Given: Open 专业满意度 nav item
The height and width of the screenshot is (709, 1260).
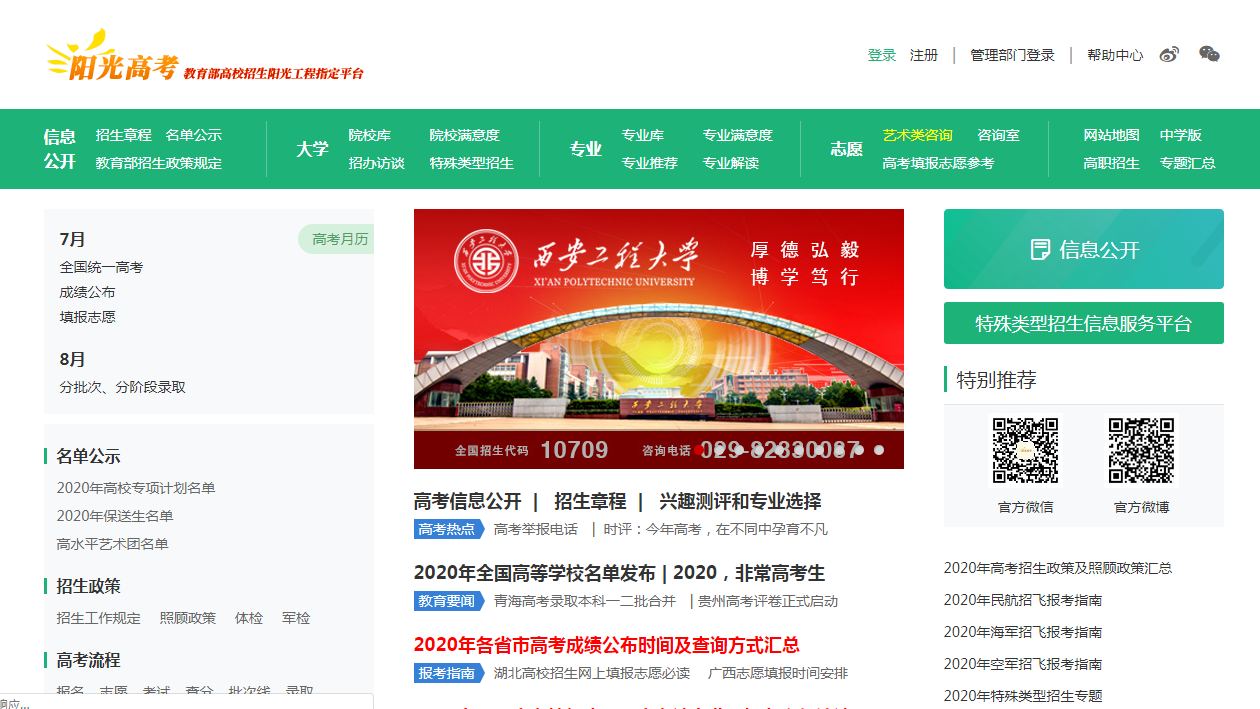Looking at the screenshot, I should (x=738, y=135).
